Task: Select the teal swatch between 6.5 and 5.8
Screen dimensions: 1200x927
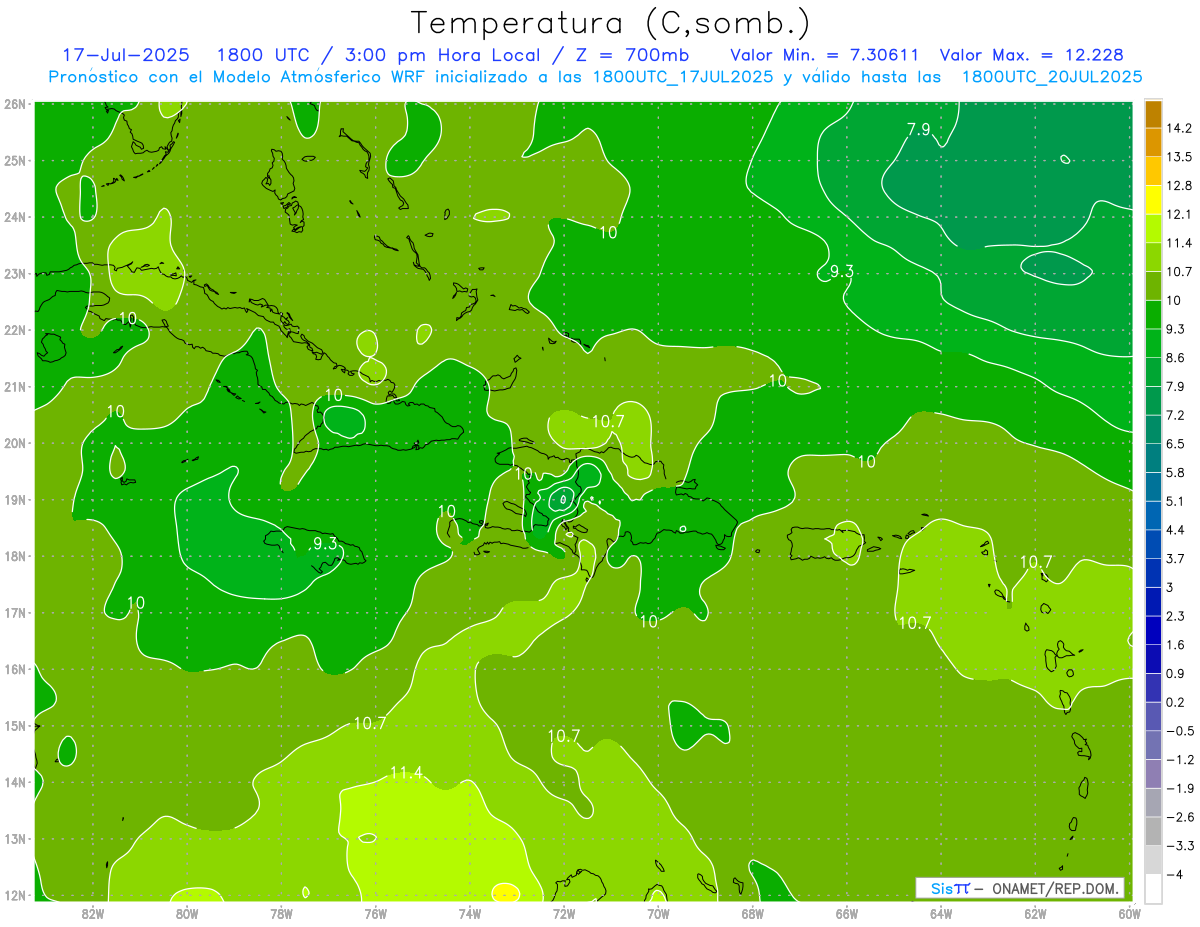Action: pyautogui.click(x=1153, y=457)
